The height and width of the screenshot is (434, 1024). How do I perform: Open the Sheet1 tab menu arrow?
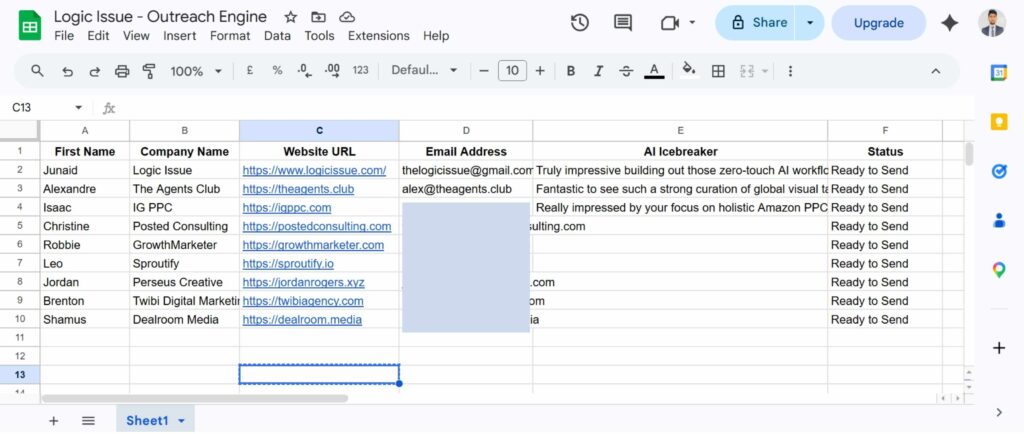click(x=182, y=421)
